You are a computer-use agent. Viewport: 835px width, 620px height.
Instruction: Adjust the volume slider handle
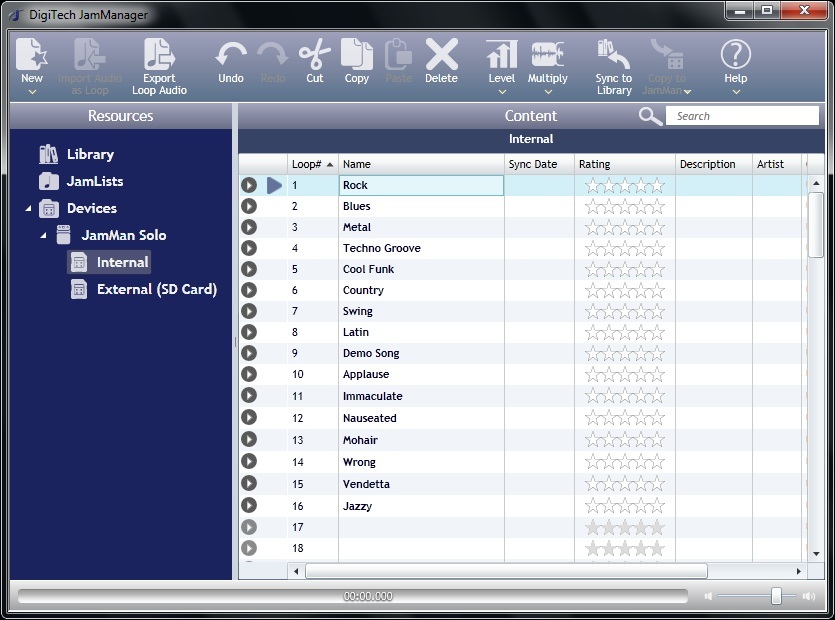(776, 596)
